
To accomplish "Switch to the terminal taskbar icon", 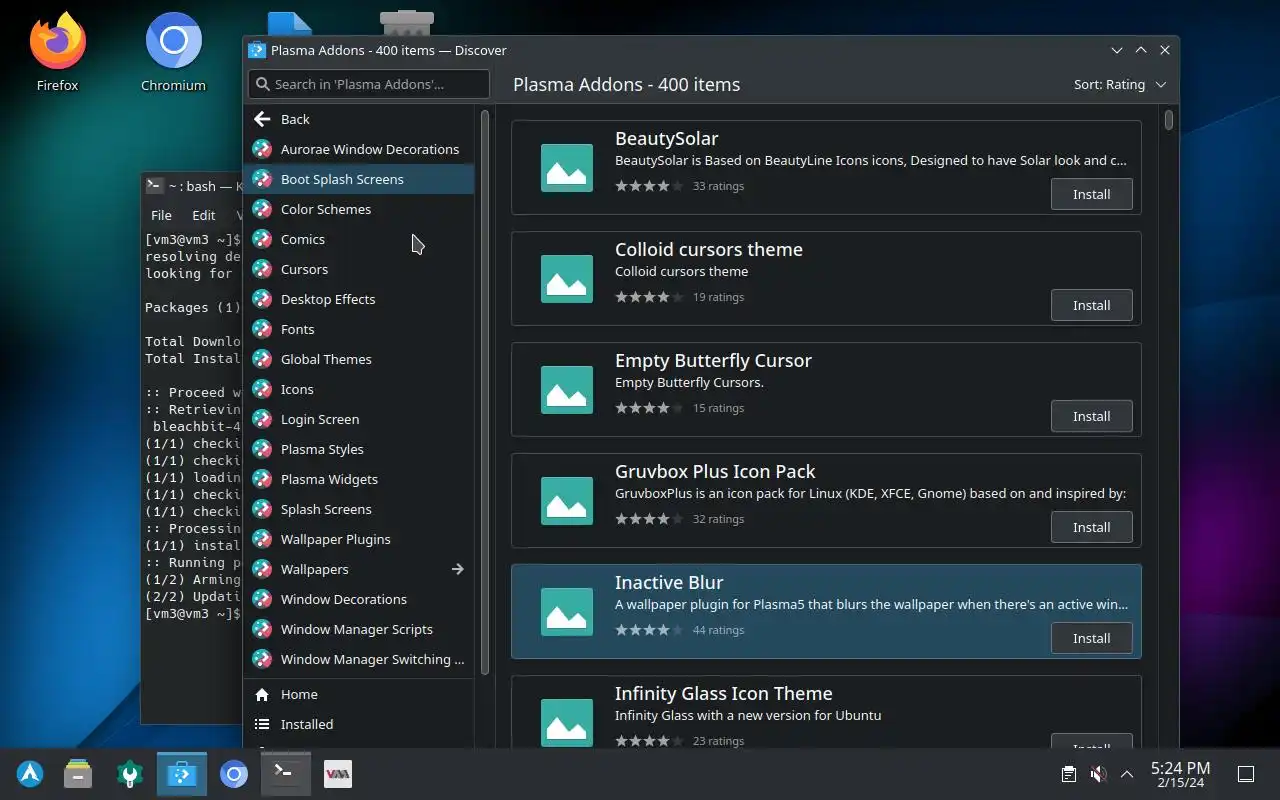I will point(286,774).
